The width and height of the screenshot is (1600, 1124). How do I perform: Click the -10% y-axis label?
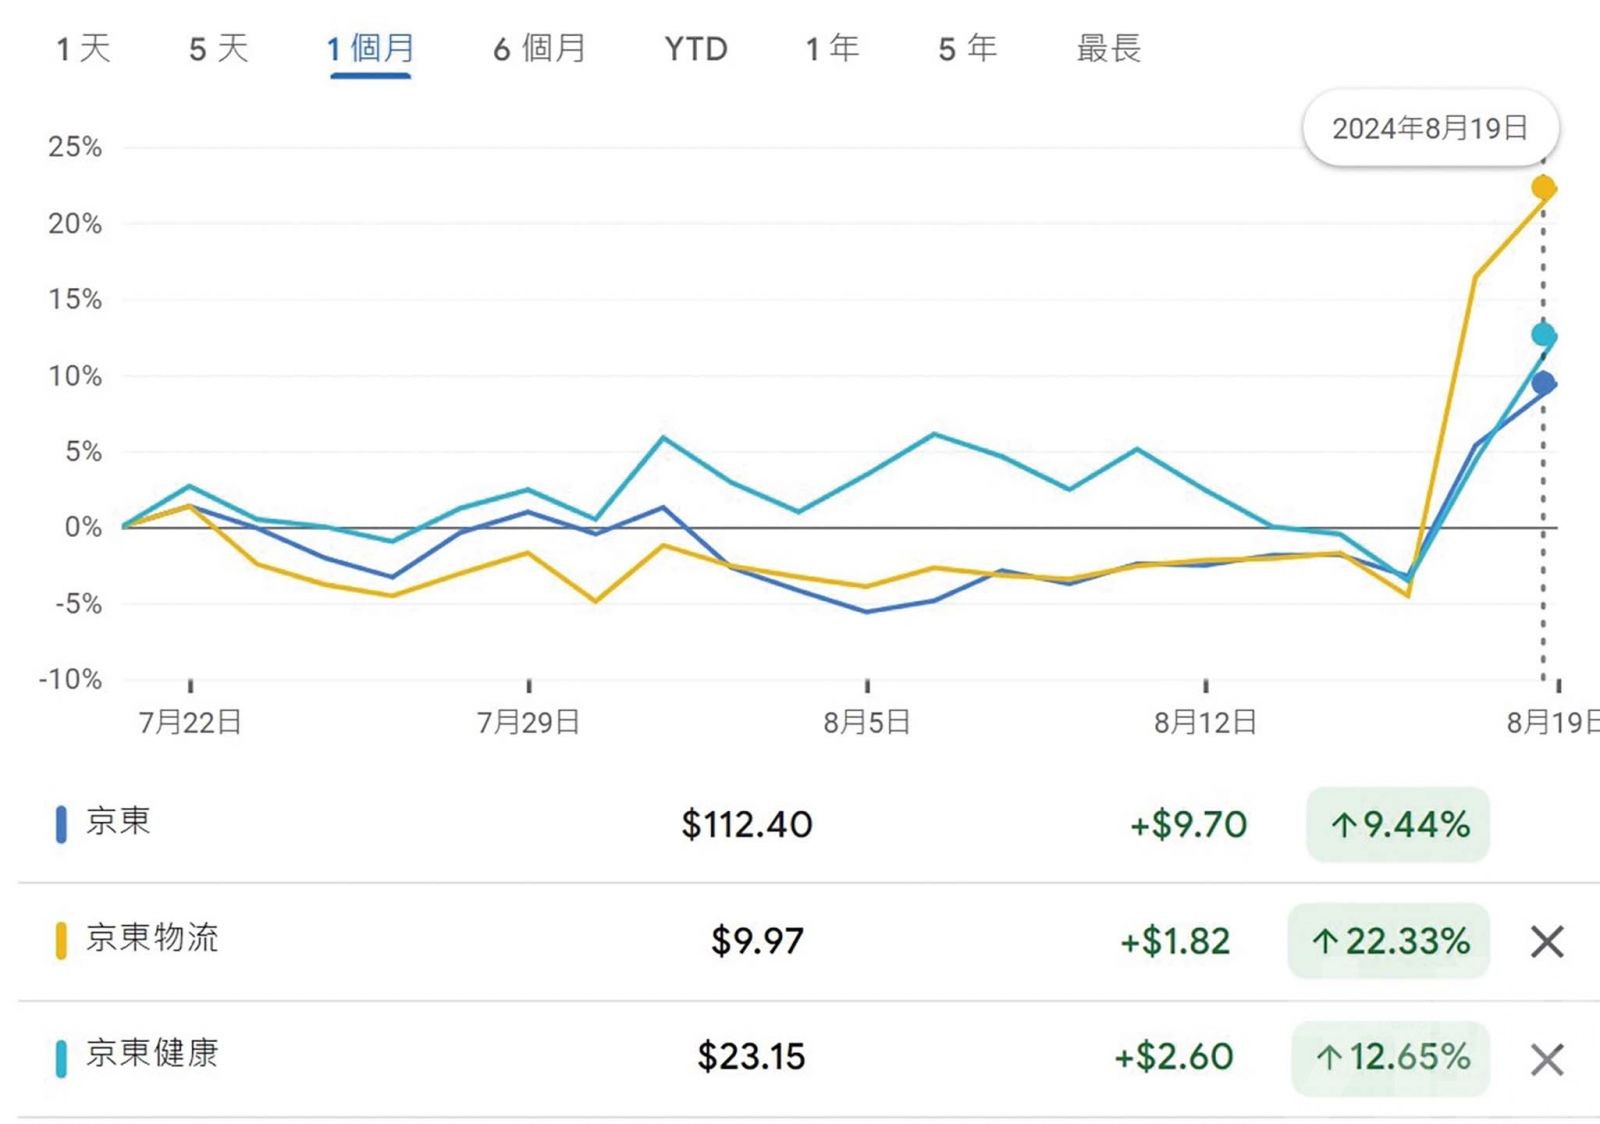(70, 680)
